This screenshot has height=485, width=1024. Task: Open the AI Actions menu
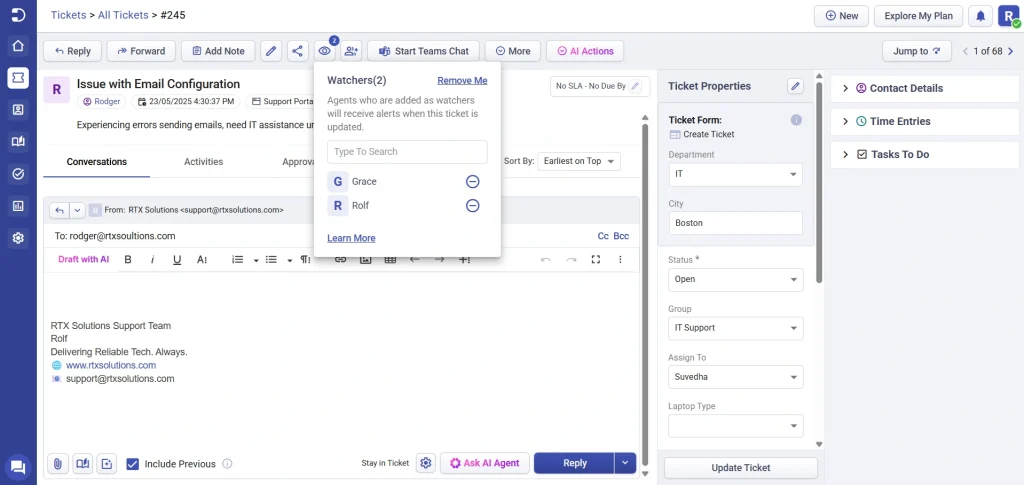[585, 51]
